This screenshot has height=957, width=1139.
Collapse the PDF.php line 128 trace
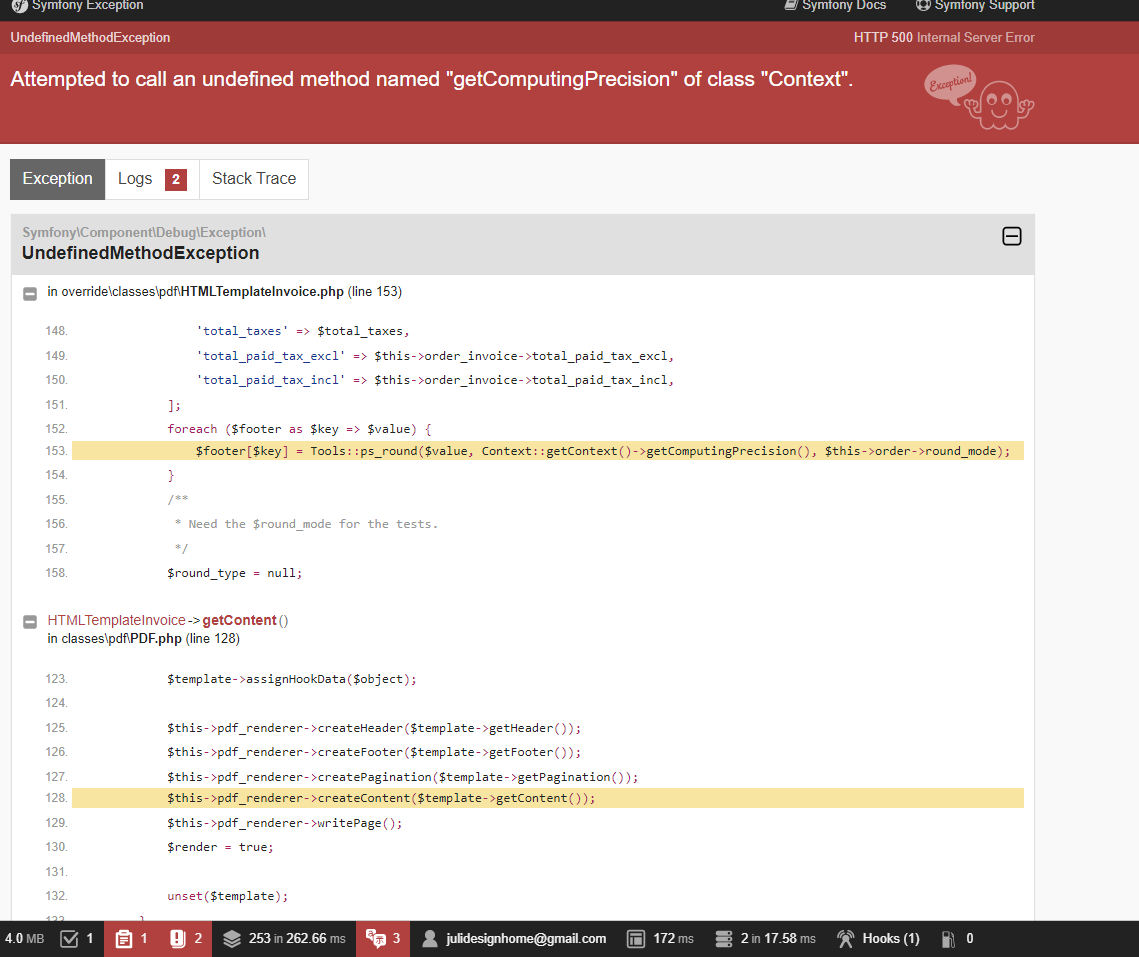pyautogui.click(x=30, y=622)
